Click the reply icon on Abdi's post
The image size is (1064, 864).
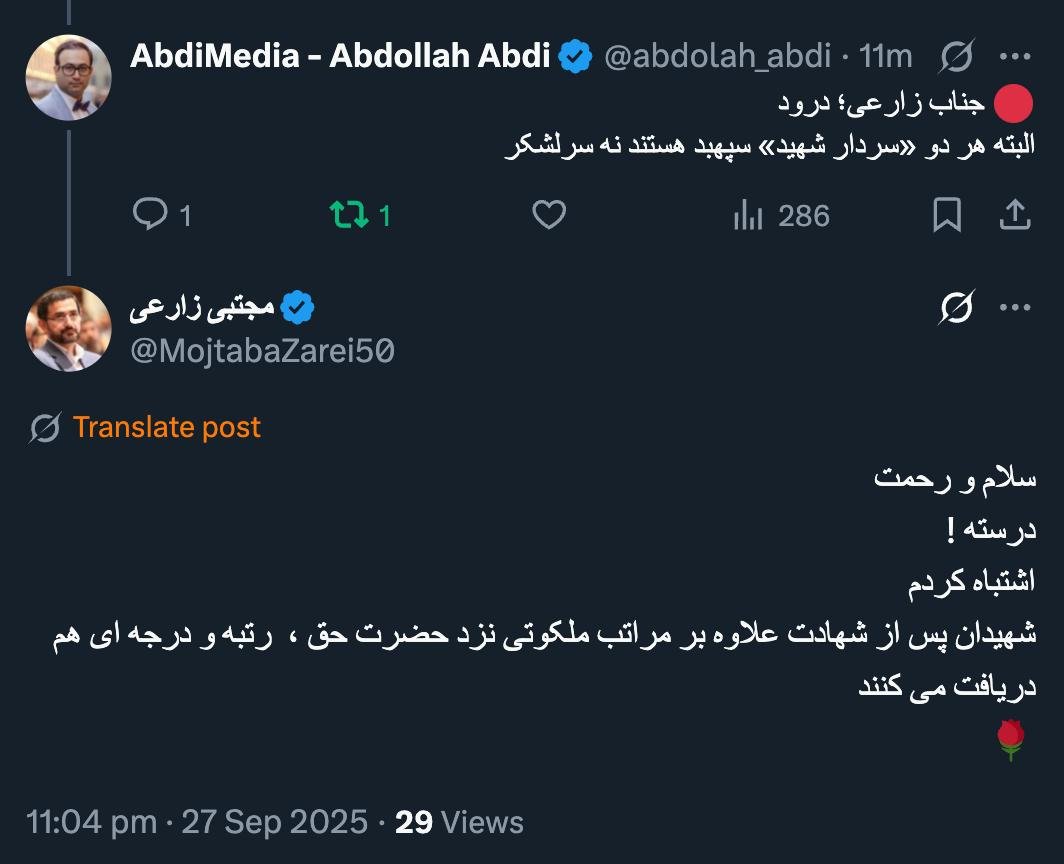pos(149,215)
